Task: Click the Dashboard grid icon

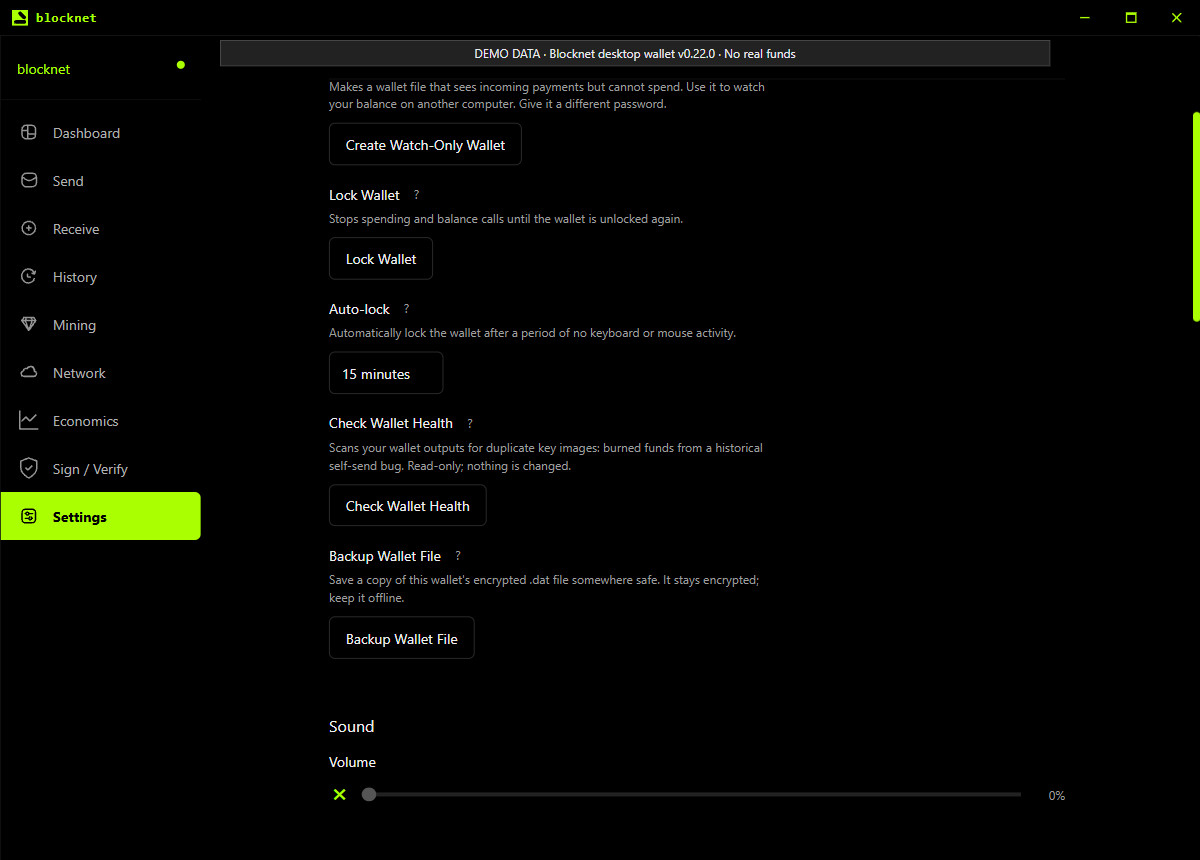Action: pos(29,133)
